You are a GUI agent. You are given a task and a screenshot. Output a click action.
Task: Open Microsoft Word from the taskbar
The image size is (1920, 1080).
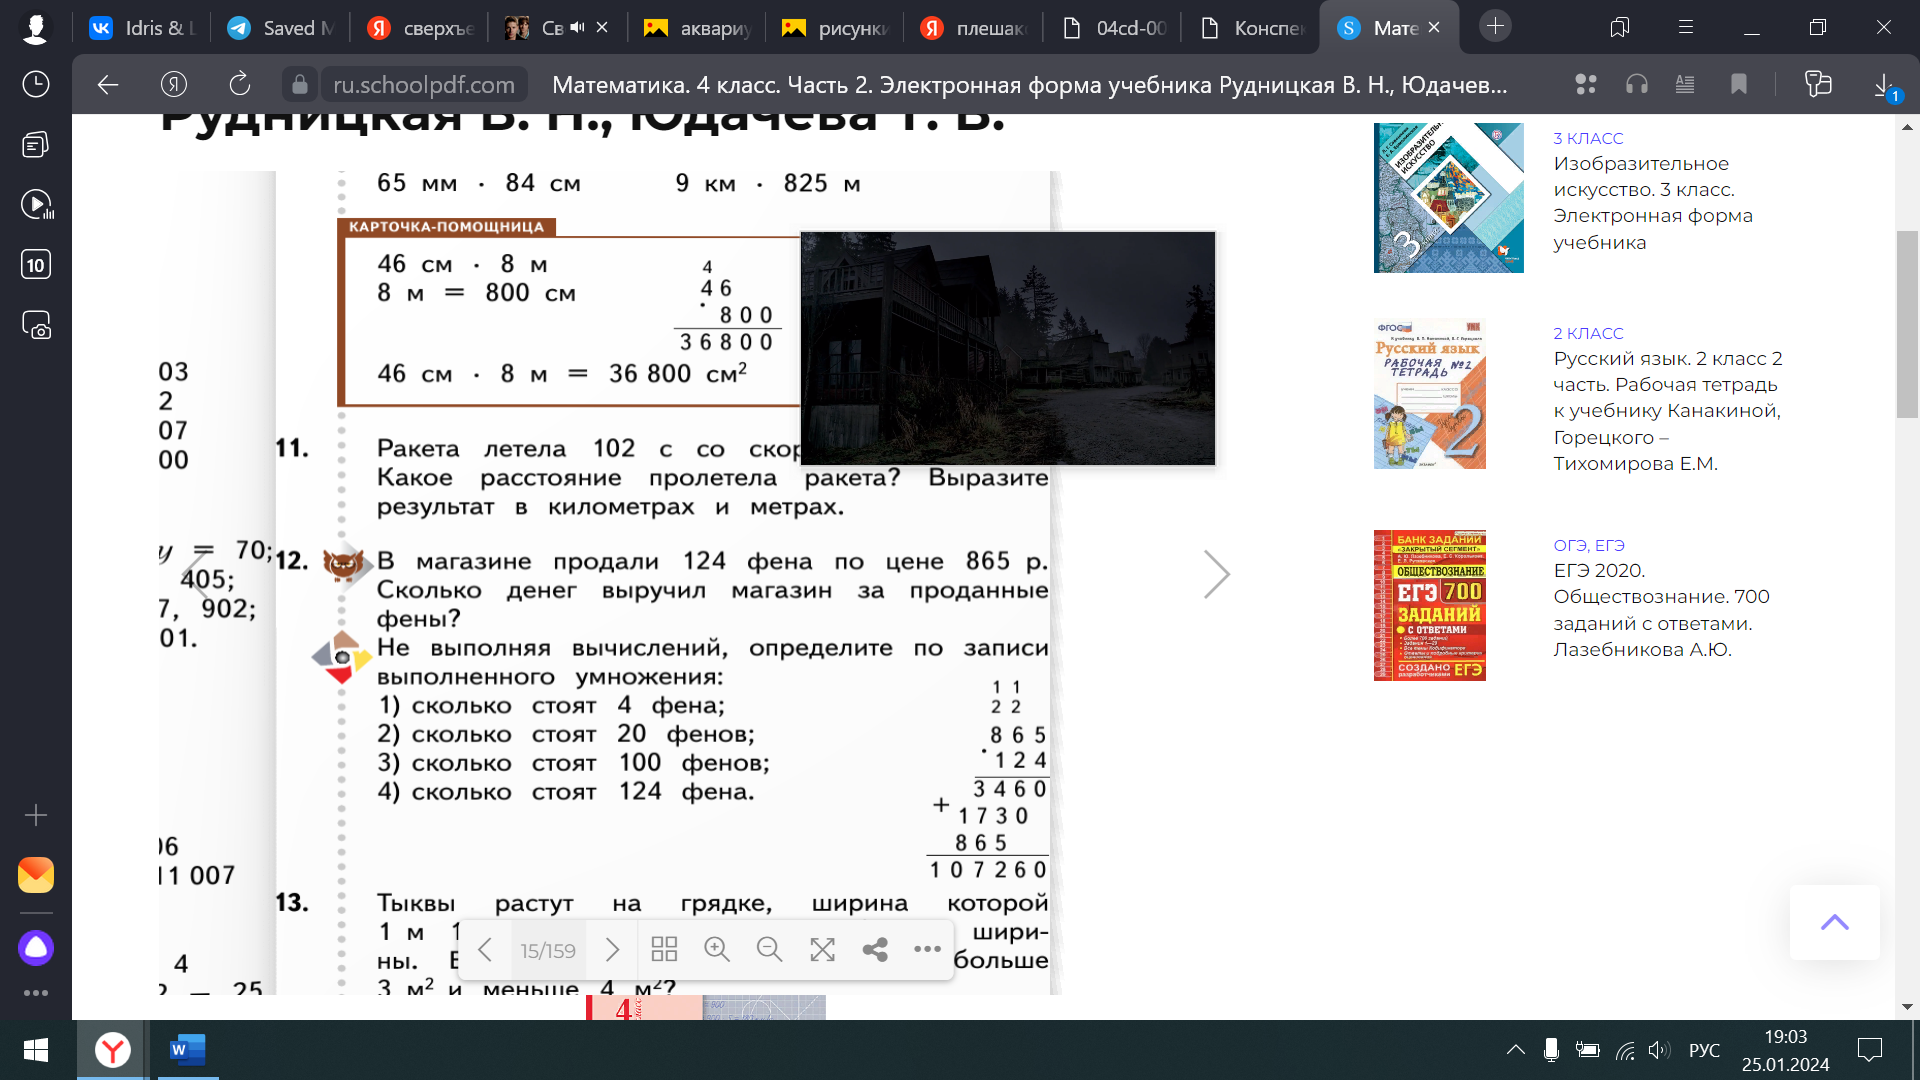[187, 1050]
